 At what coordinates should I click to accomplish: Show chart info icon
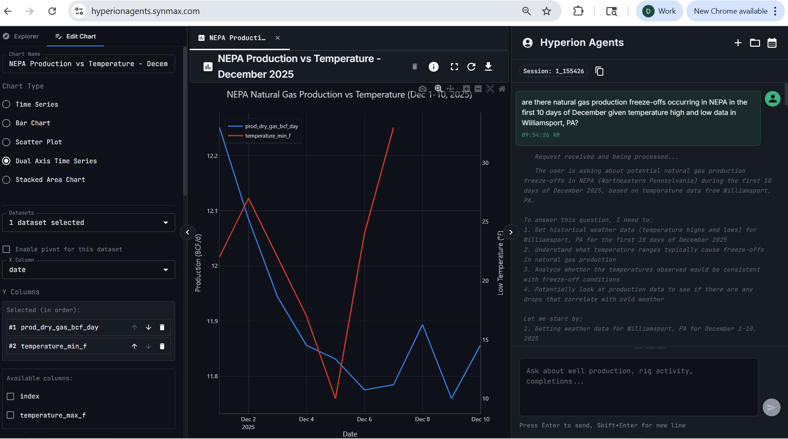434,67
